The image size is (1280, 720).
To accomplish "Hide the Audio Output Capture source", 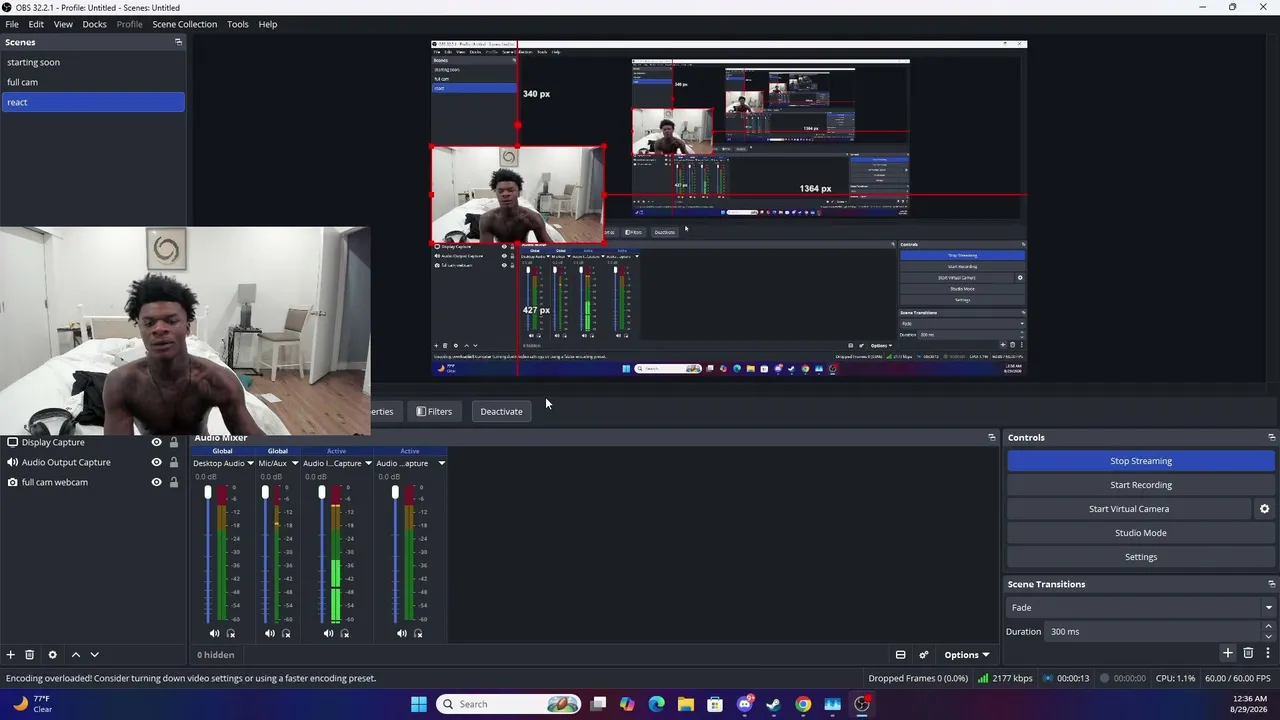I will point(156,462).
